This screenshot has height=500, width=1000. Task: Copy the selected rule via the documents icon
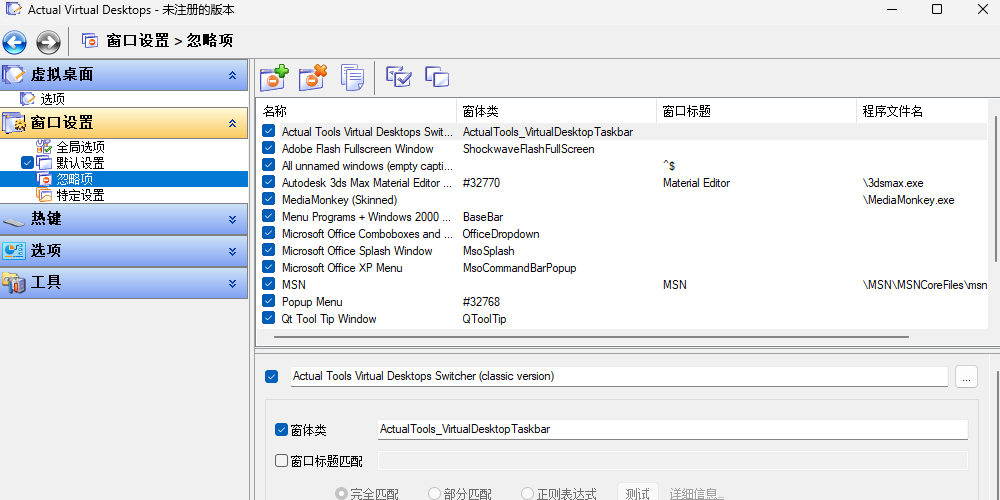point(352,77)
